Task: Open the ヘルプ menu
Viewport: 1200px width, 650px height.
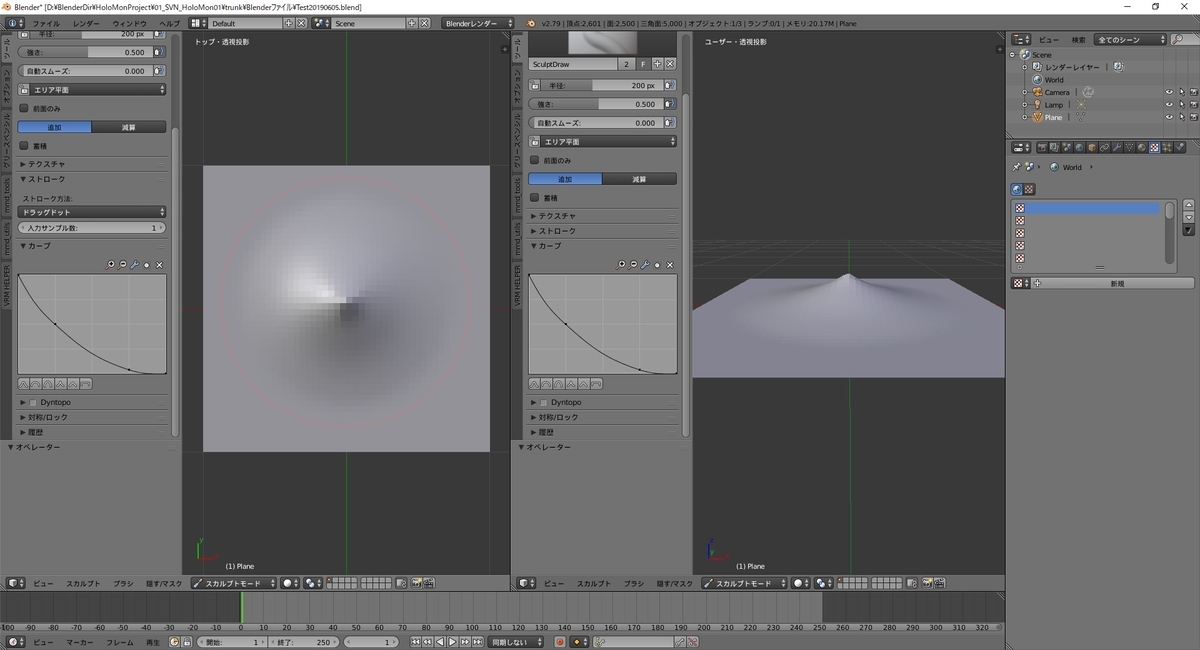Action: coord(170,22)
